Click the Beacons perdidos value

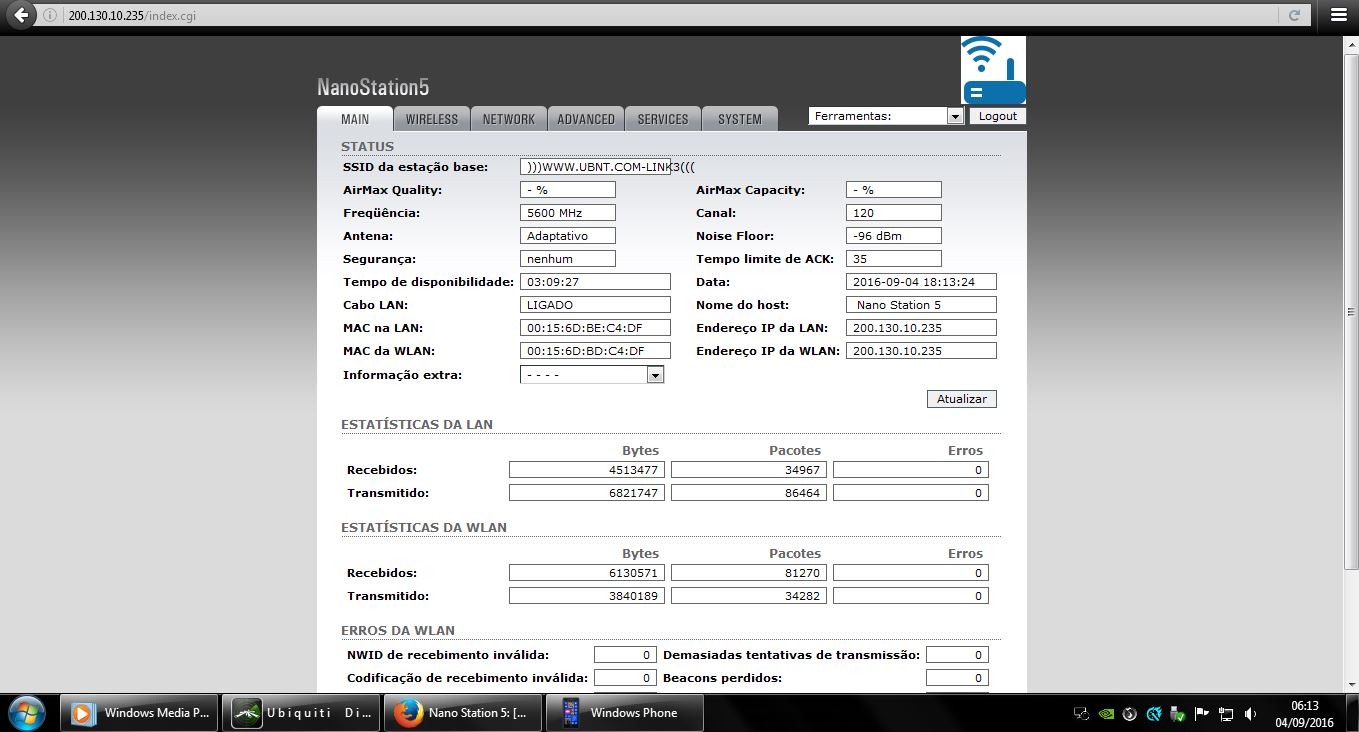[x=957, y=678]
